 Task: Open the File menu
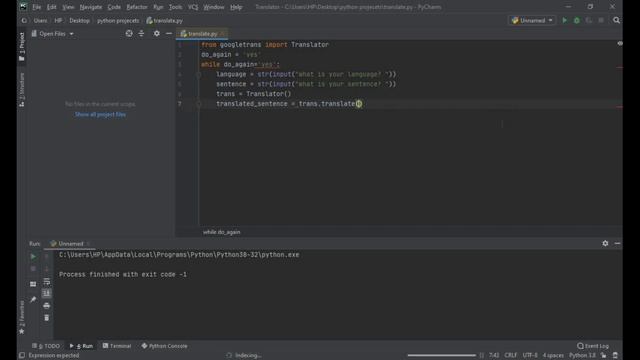[36, 7]
